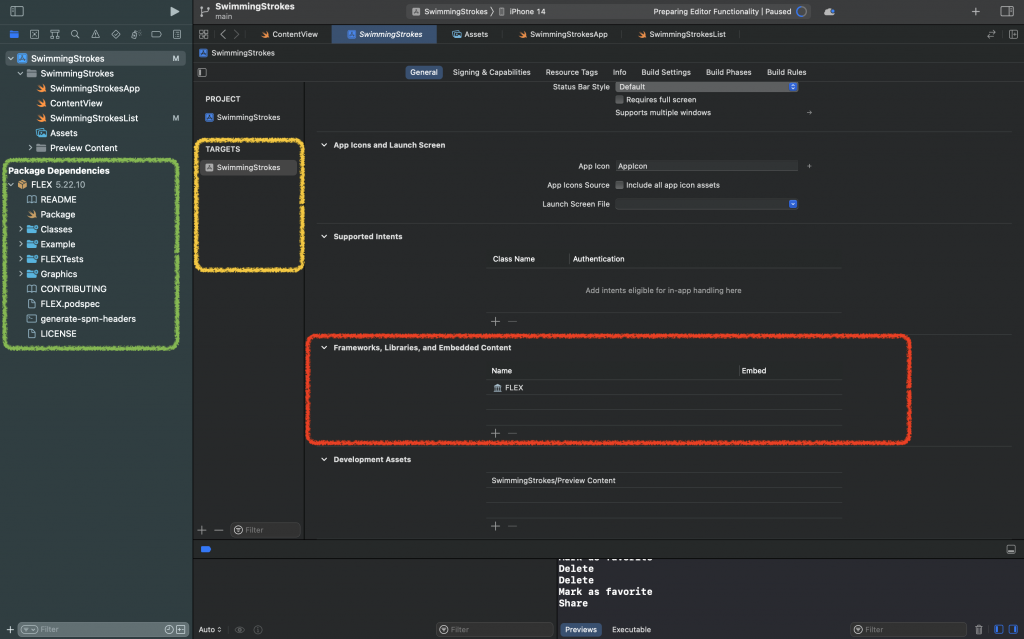Open the Test navigator diamond icon
This screenshot has width=1024, height=639.
click(x=116, y=34)
